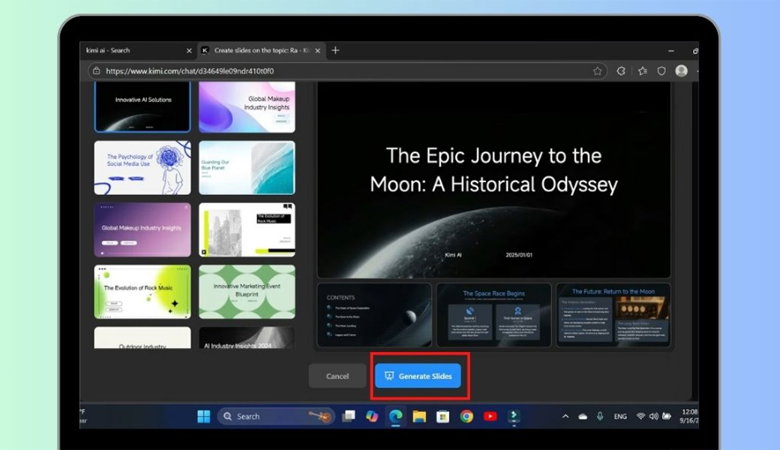Cancel the slide template selection
Screen dimensions: 780x450
point(337,376)
